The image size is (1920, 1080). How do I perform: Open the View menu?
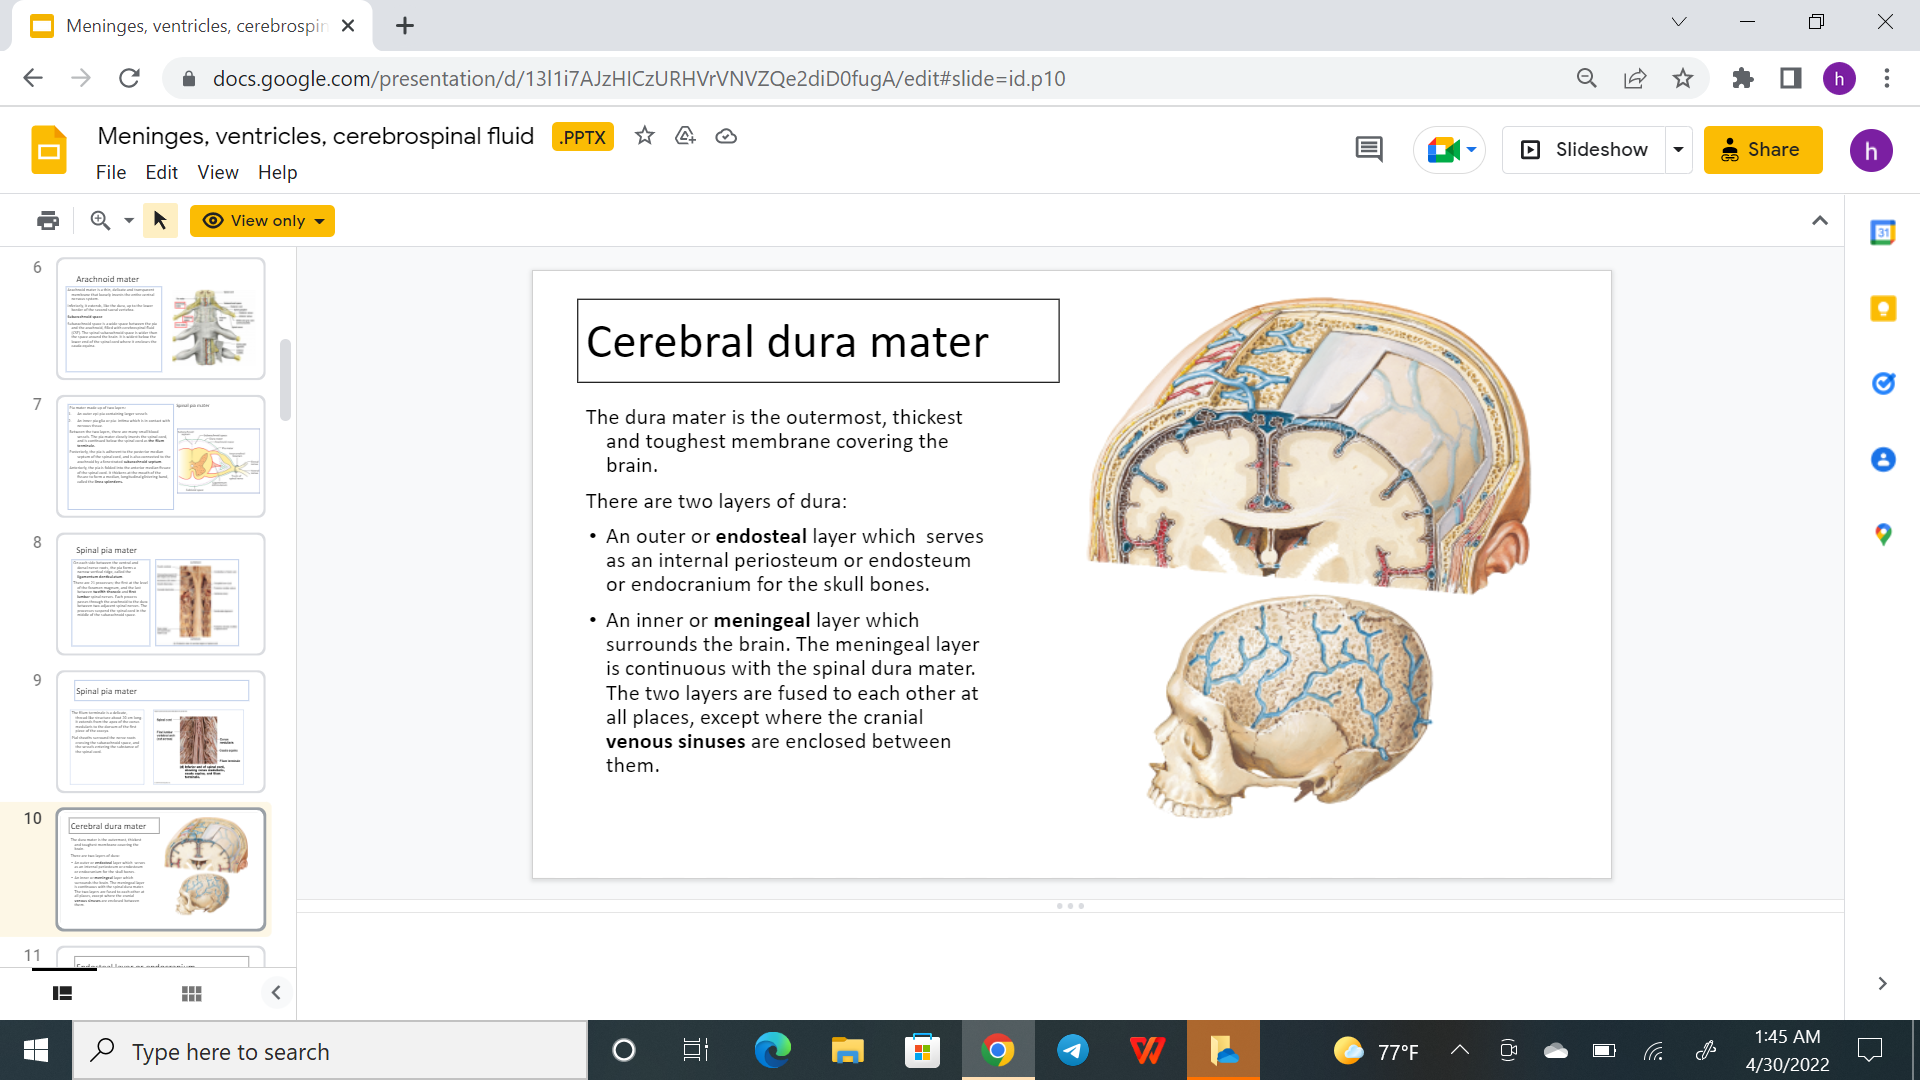click(218, 172)
